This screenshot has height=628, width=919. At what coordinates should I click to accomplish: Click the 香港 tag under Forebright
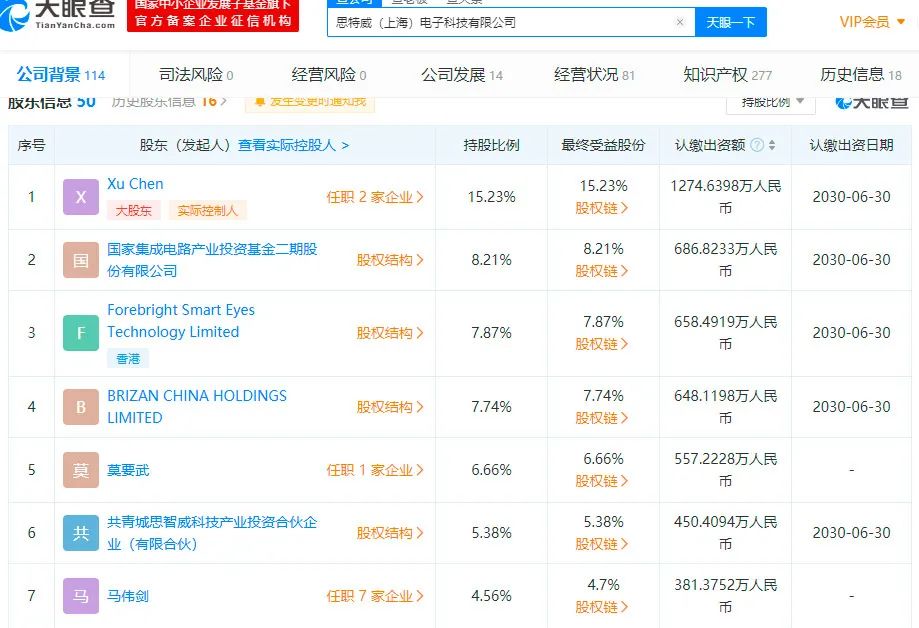128,358
